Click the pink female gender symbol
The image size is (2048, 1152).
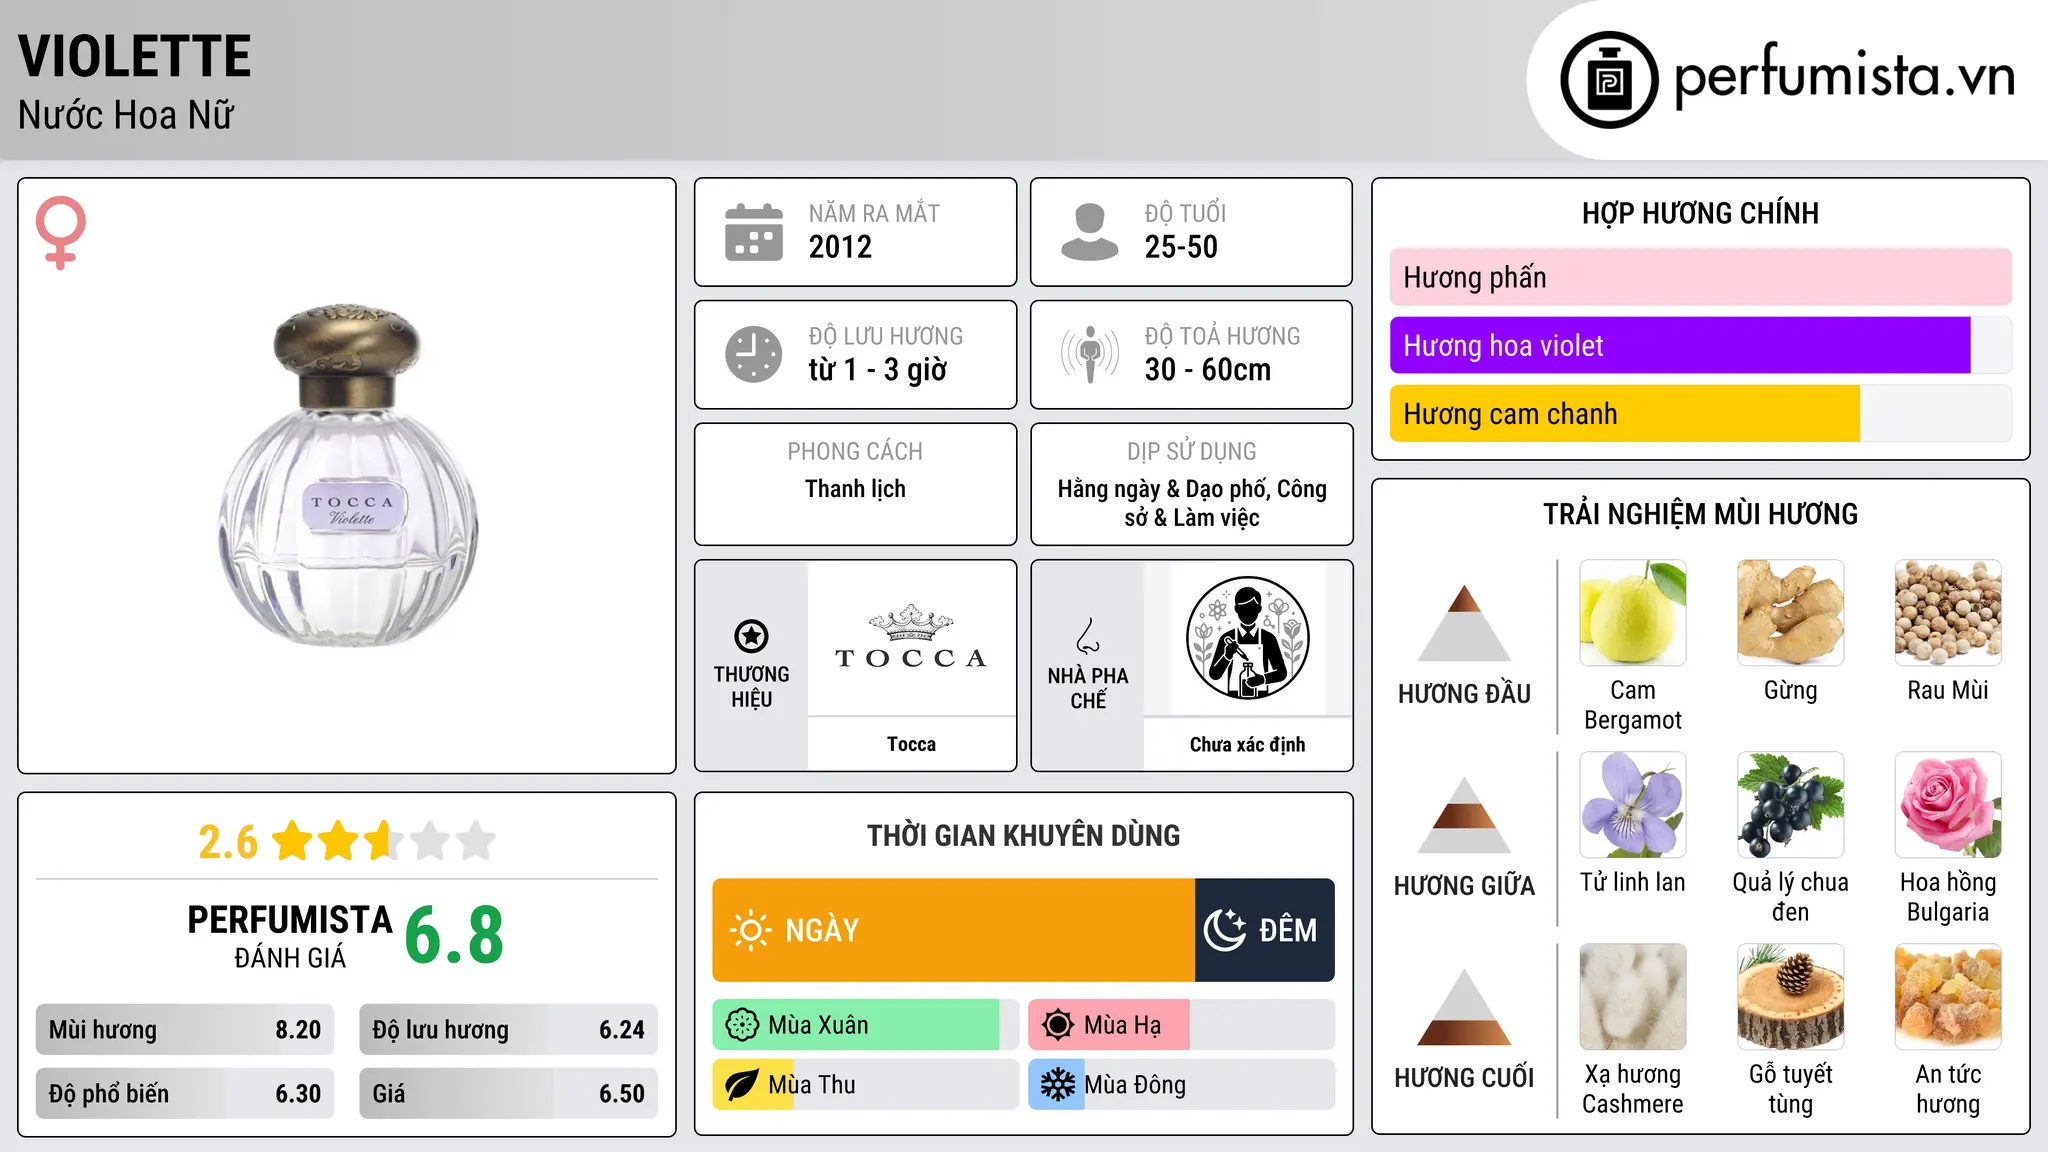click(x=61, y=232)
